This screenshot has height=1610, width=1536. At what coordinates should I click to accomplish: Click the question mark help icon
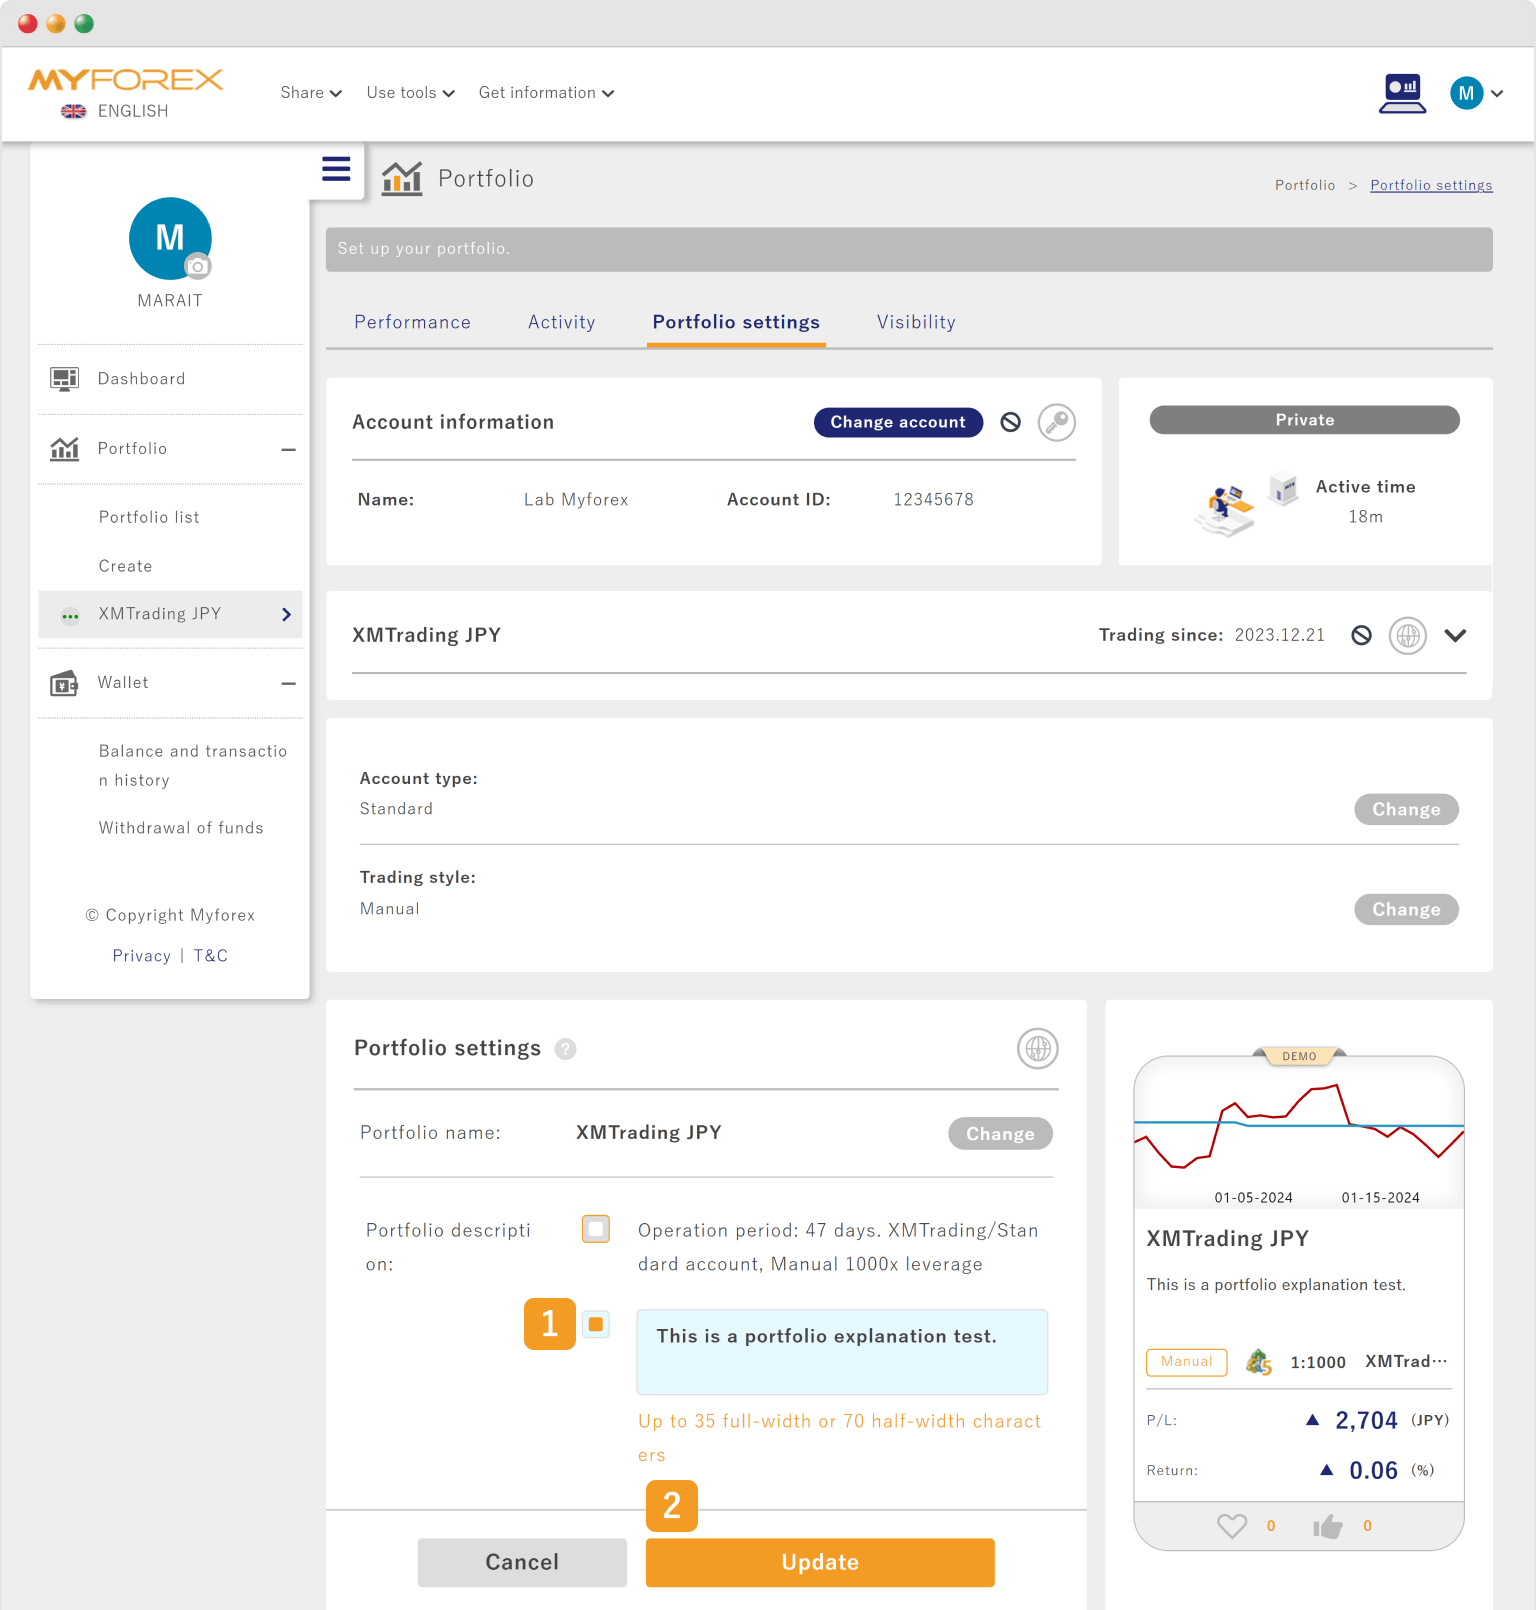[x=565, y=1049]
